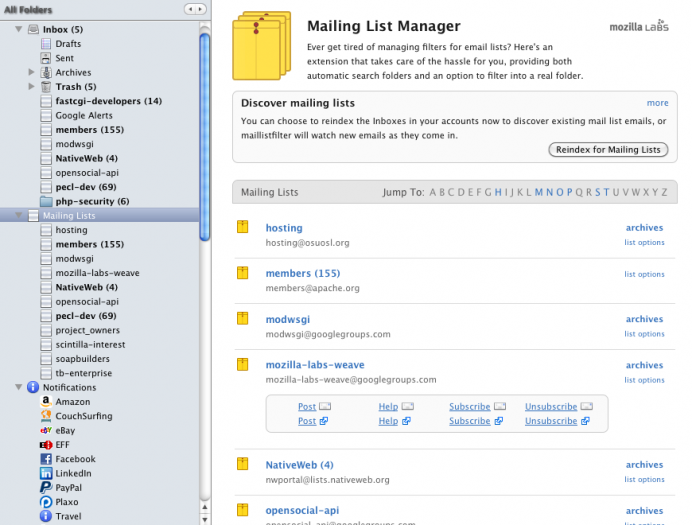Click the Sent folder icon
This screenshot has width=692, height=525.
pyautogui.click(x=46, y=58)
